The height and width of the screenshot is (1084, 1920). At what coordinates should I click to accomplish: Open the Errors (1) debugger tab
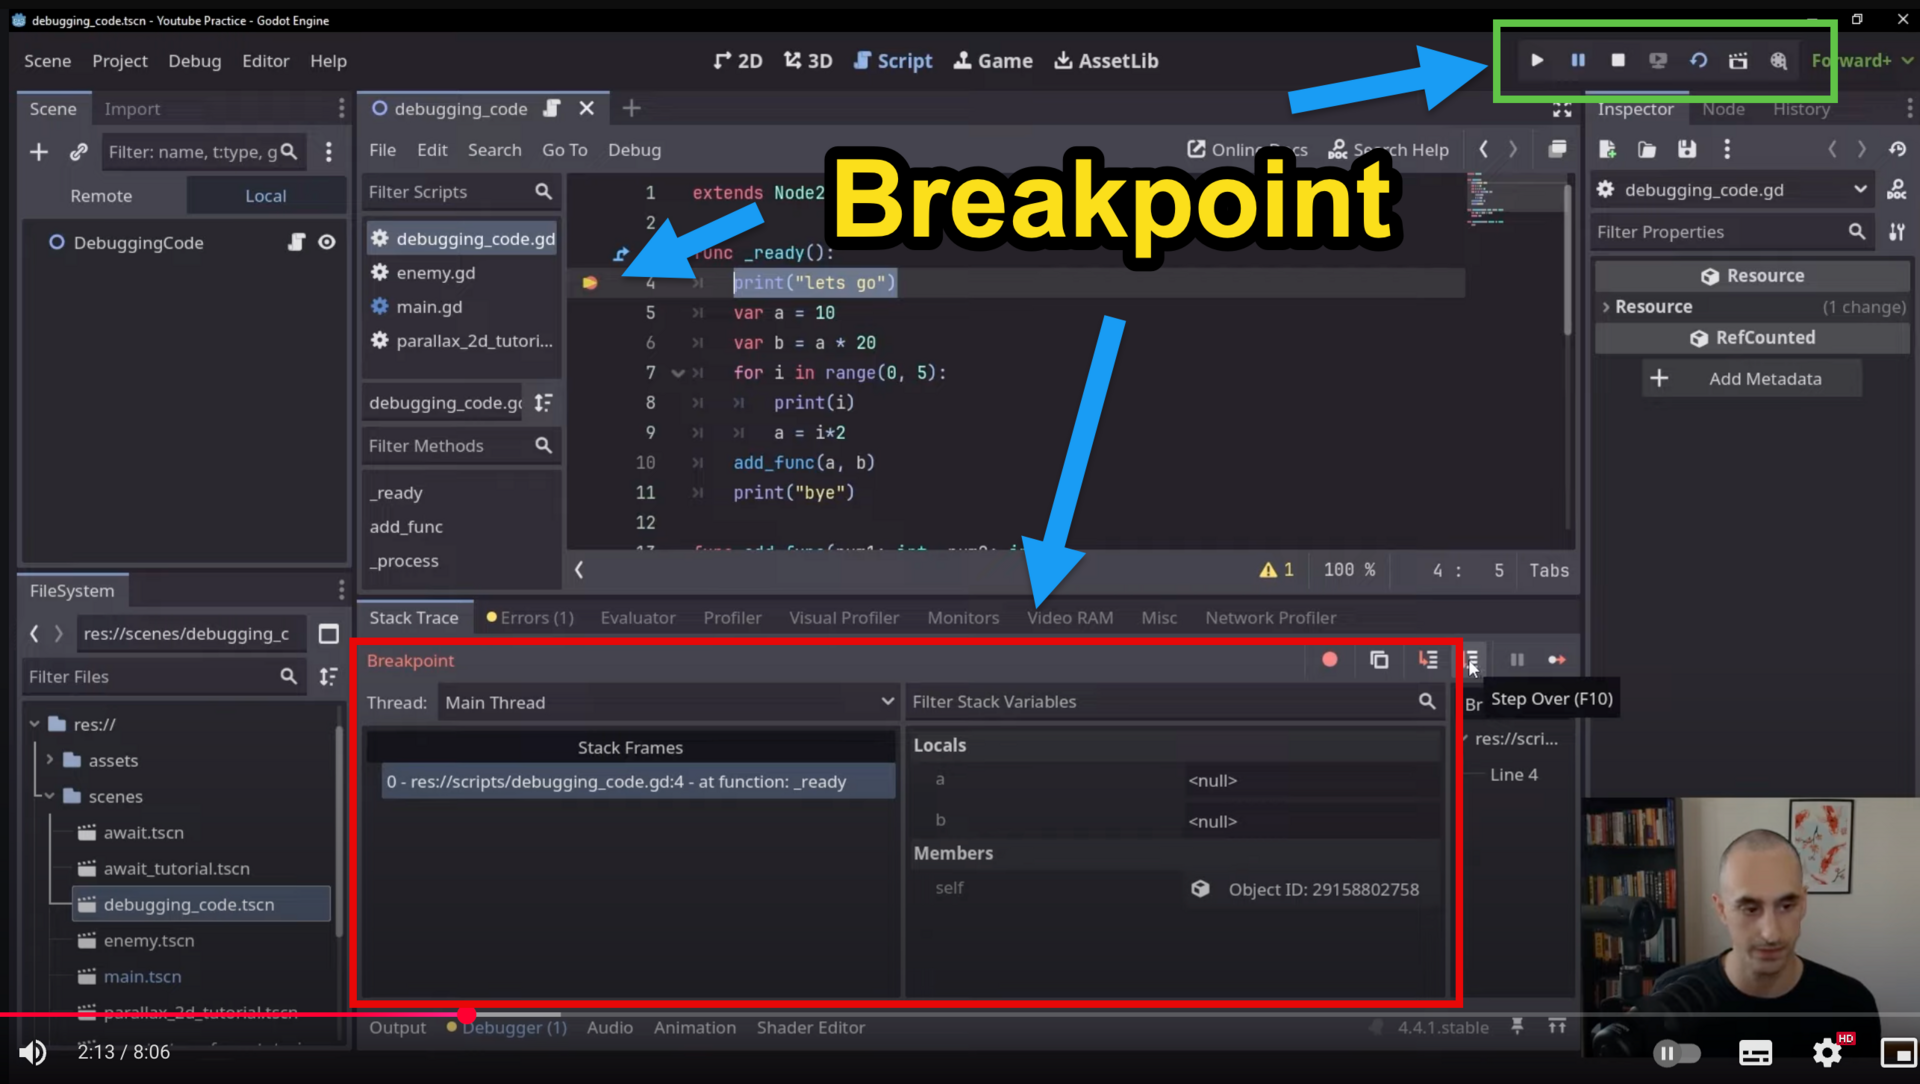coord(530,618)
